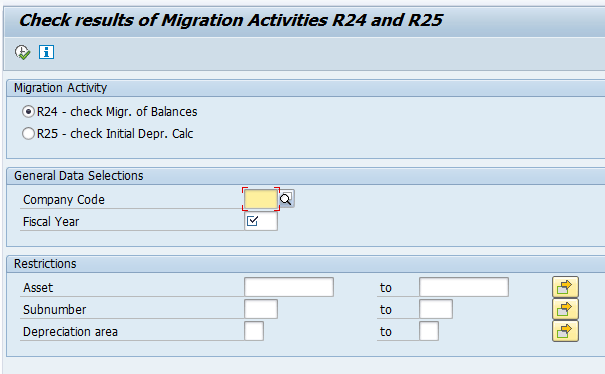Click the Depreciation area from field
The image size is (605, 374).
tap(254, 331)
